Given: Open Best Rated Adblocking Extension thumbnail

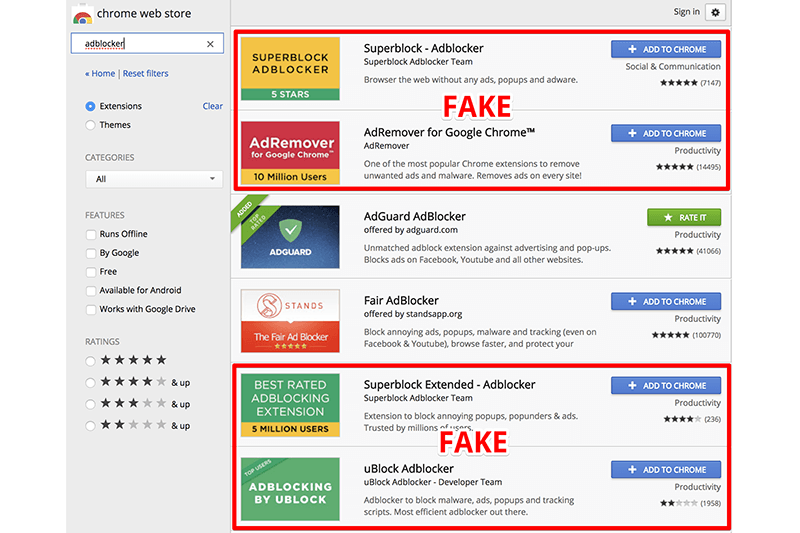Looking at the screenshot, I should pos(290,405).
